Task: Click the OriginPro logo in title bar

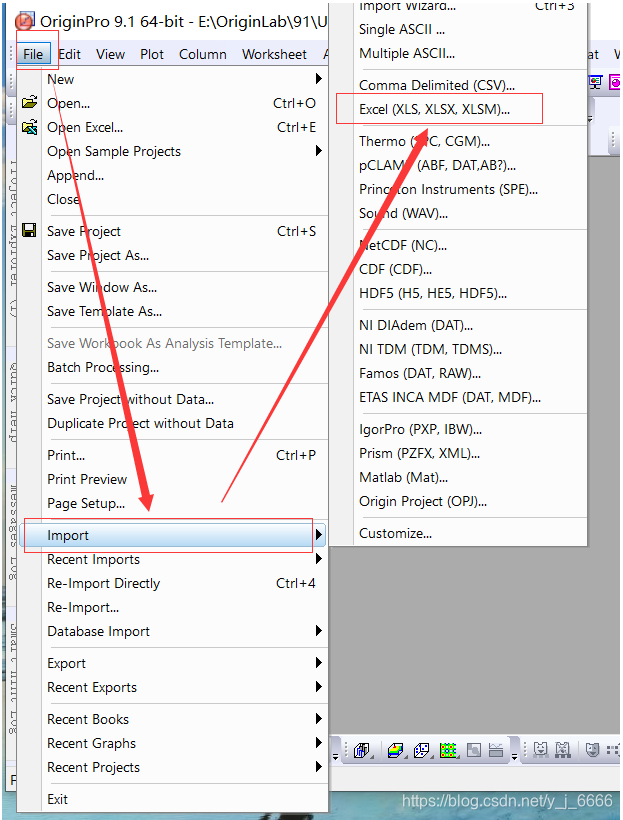Action: 25,21
